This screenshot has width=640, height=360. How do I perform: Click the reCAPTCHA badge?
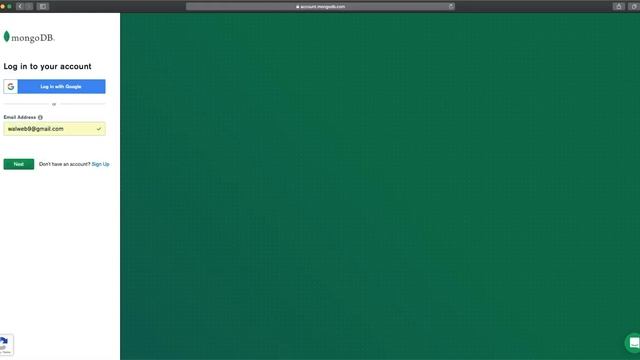click(x=6, y=345)
